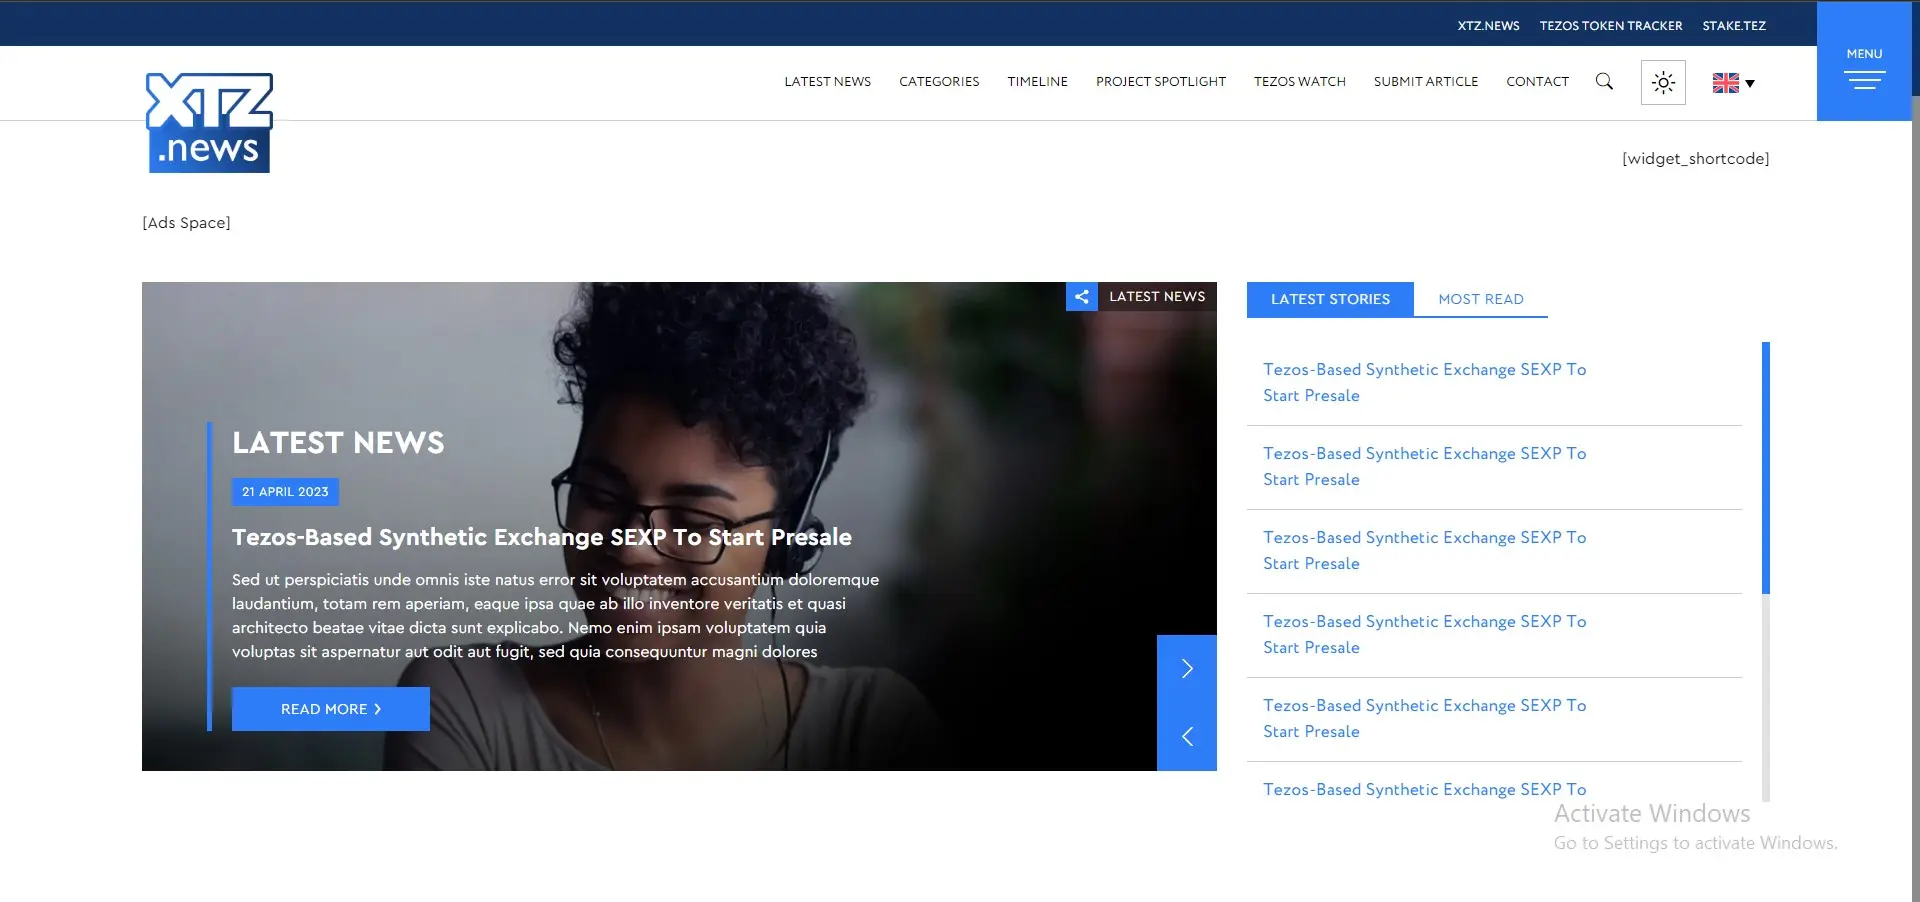
Task: Open Project Spotlight in navigation
Action: (x=1160, y=82)
